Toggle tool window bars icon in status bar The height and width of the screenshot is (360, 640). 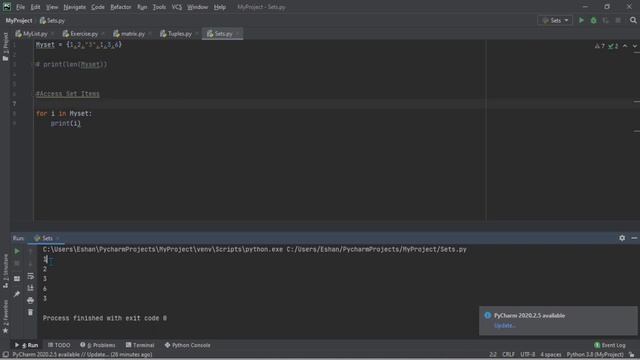tap(5, 355)
